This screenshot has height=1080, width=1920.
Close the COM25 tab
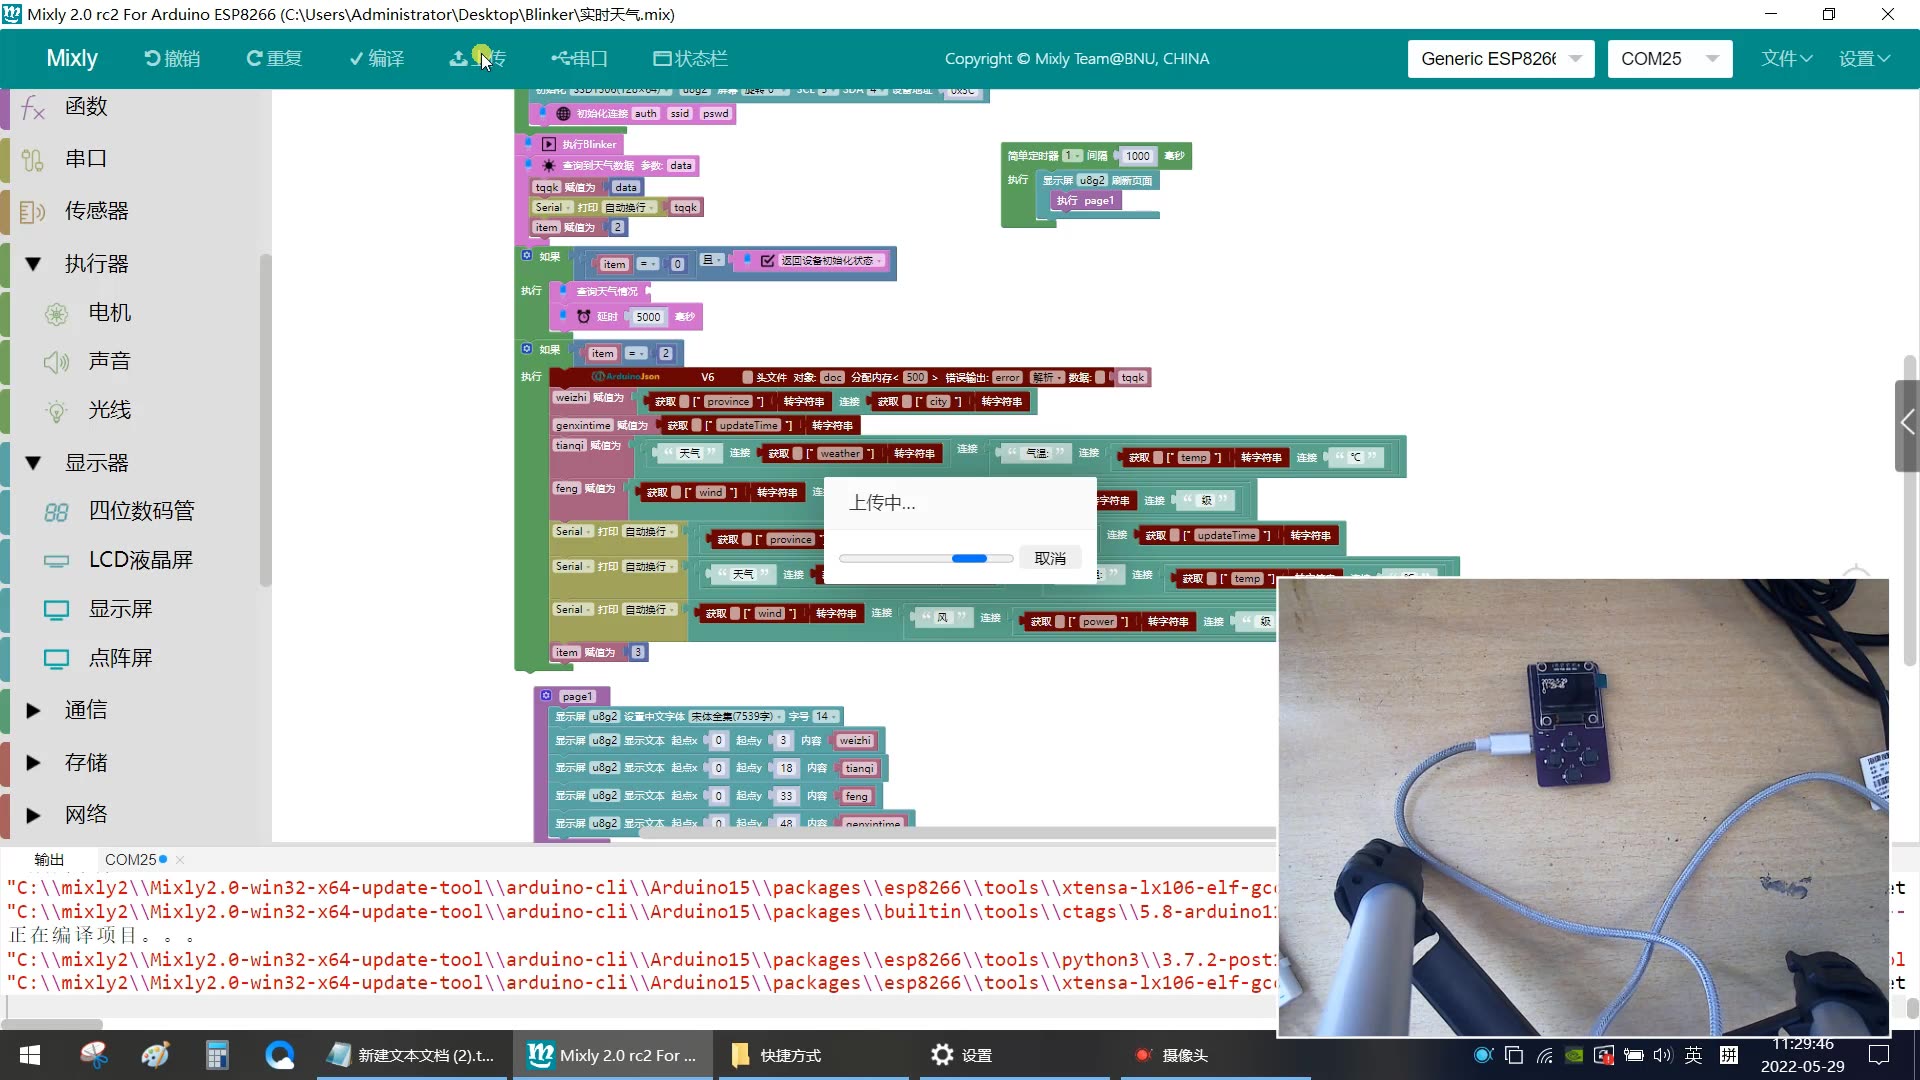[180, 860]
